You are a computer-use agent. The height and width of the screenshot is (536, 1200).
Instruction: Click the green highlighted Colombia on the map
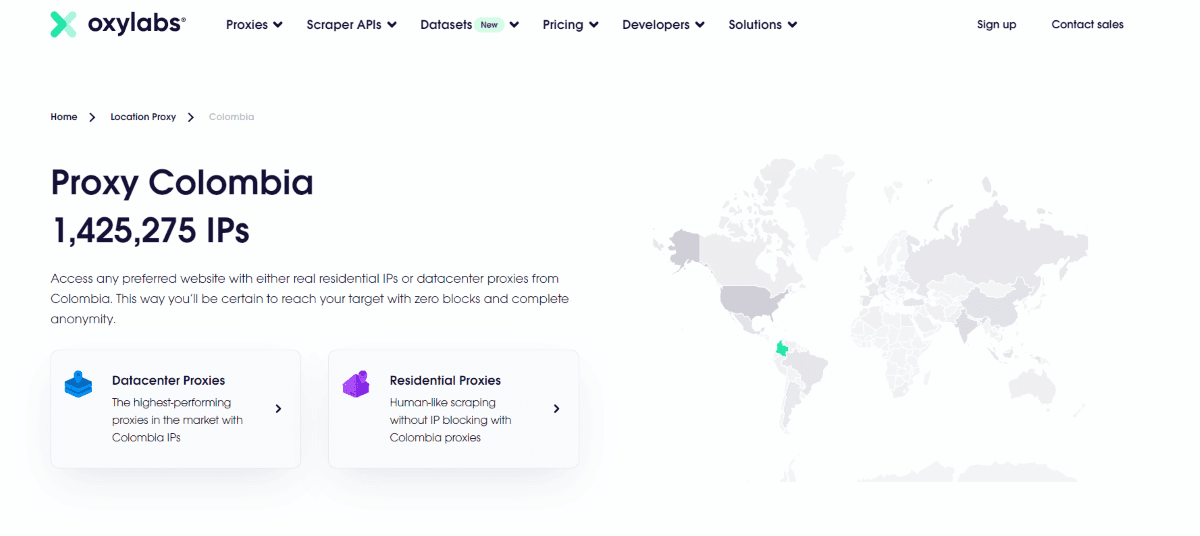(781, 349)
